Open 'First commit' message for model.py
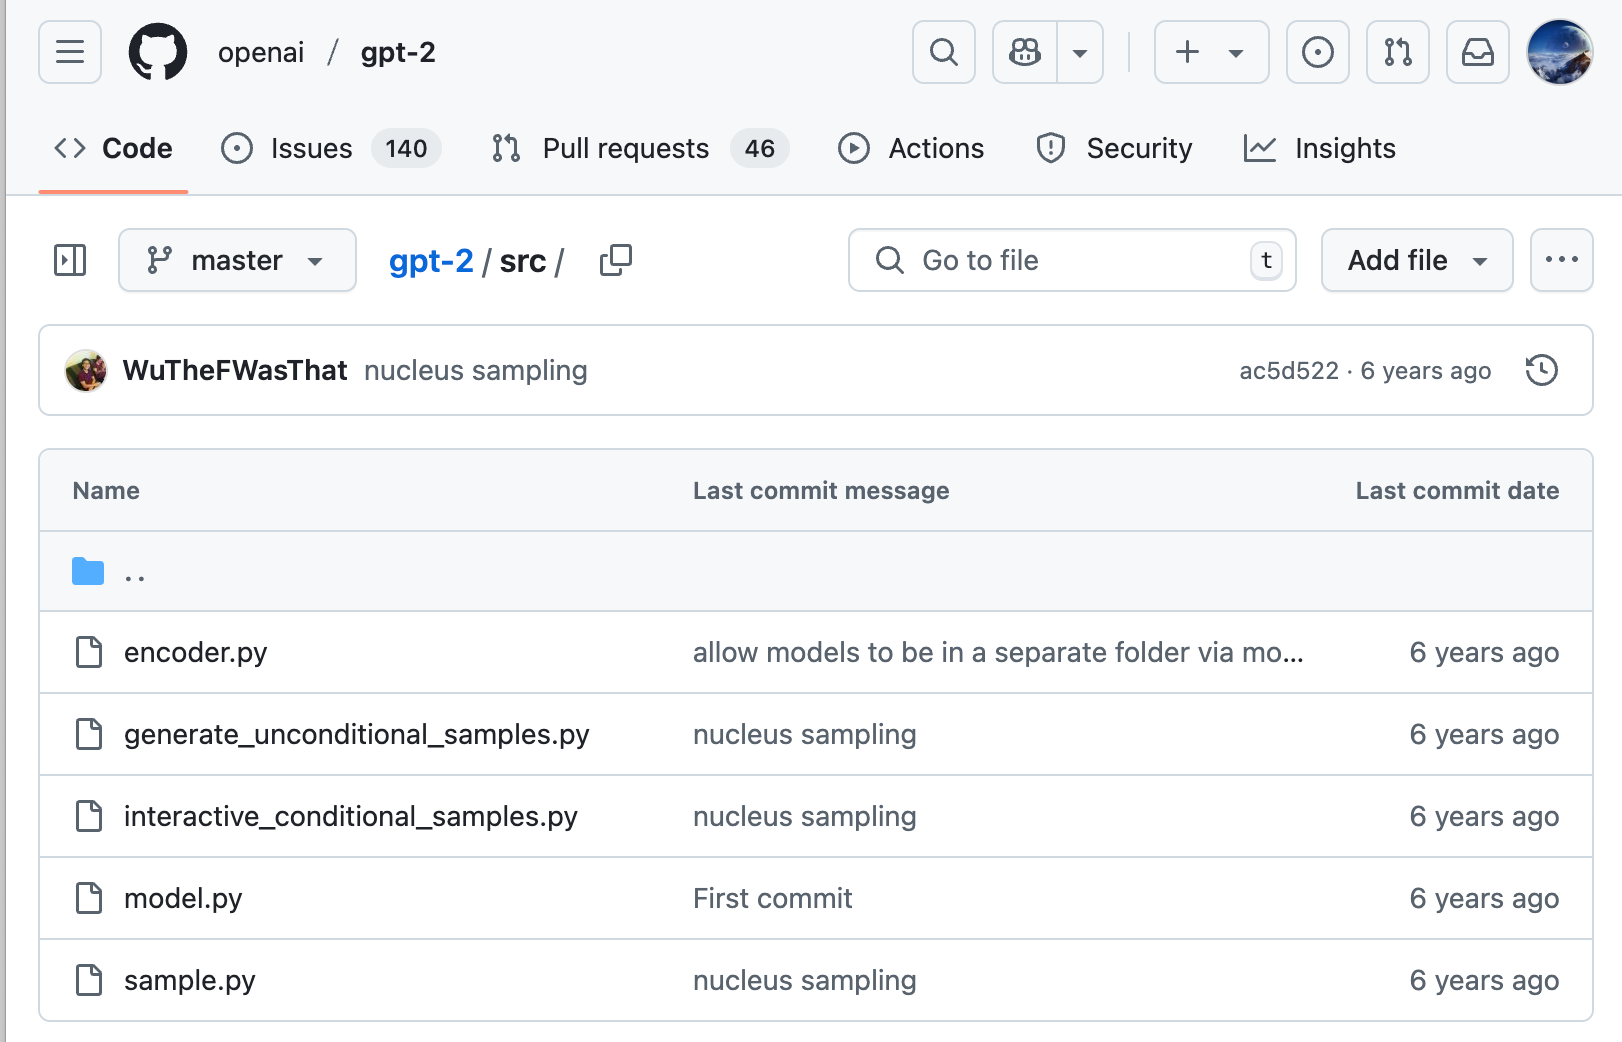Screen dimensions: 1622x1042 [x=773, y=898]
